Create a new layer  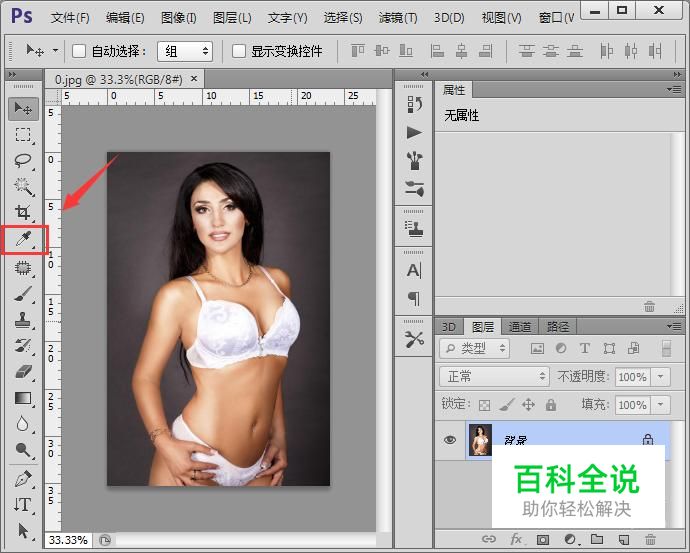tap(624, 539)
